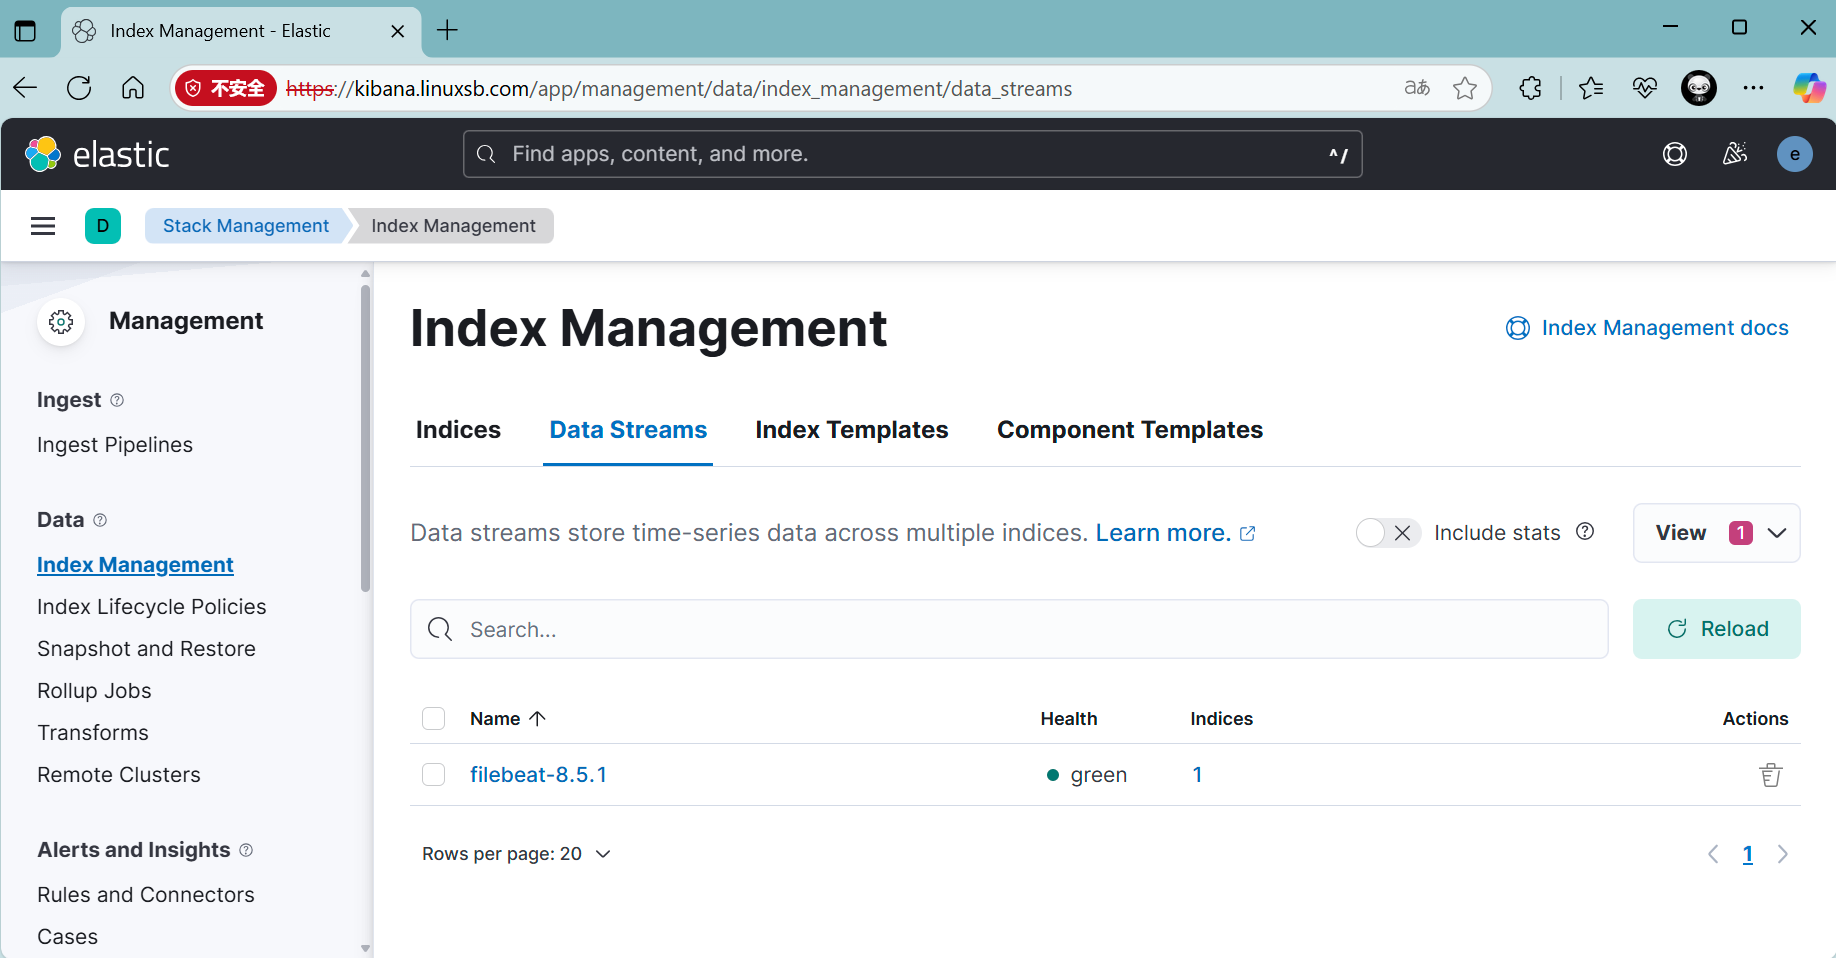Click the delete trash icon for filebeat-8.5.1
The width and height of the screenshot is (1836, 958).
(1770, 775)
